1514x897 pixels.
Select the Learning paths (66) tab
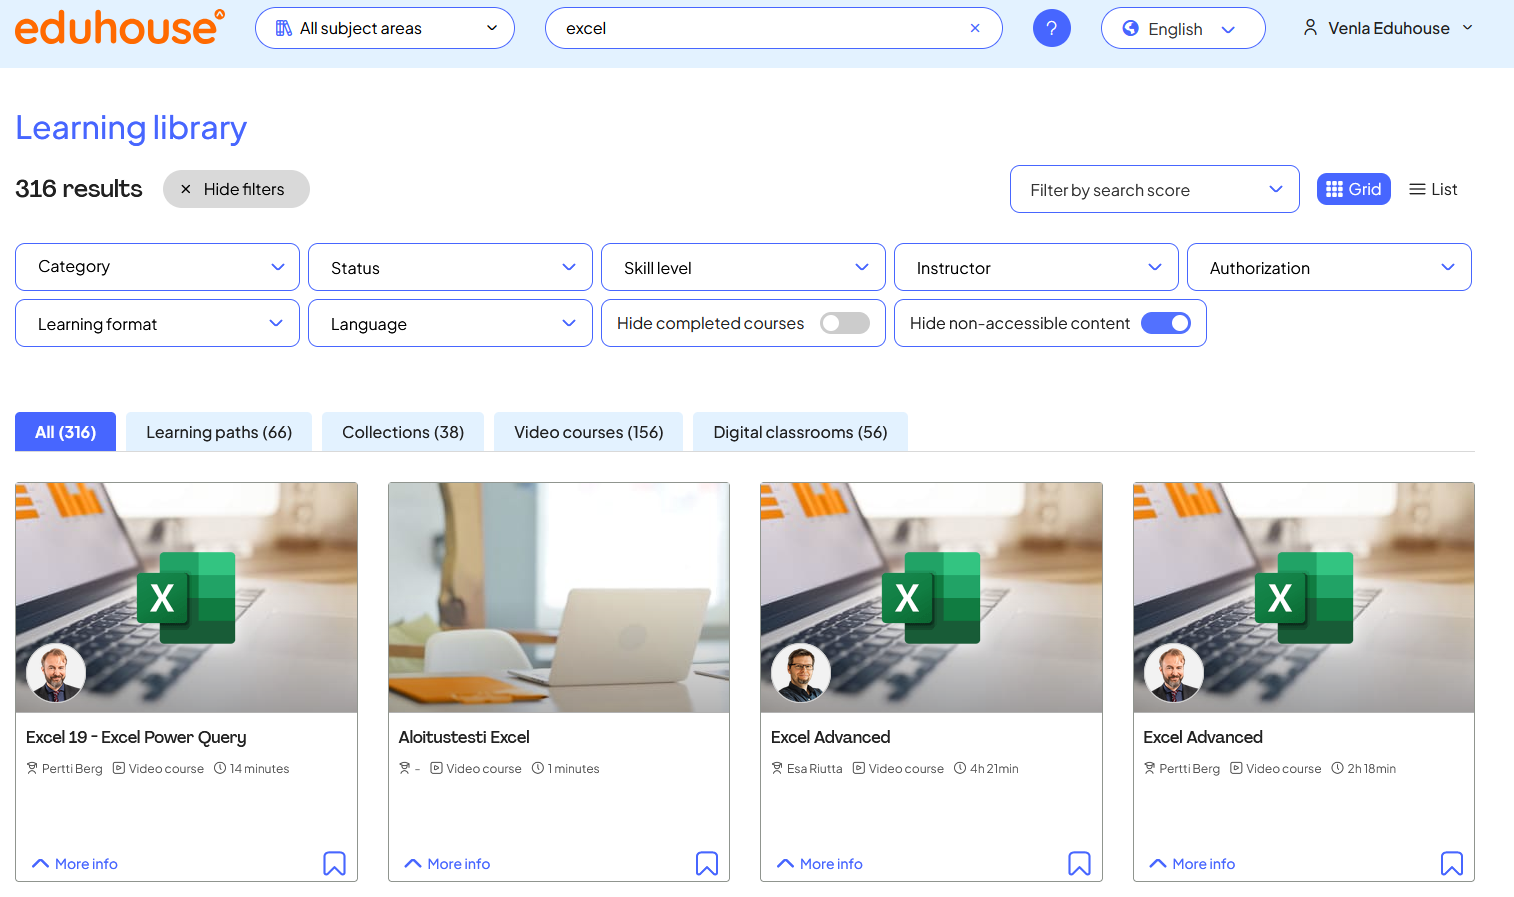[219, 432]
